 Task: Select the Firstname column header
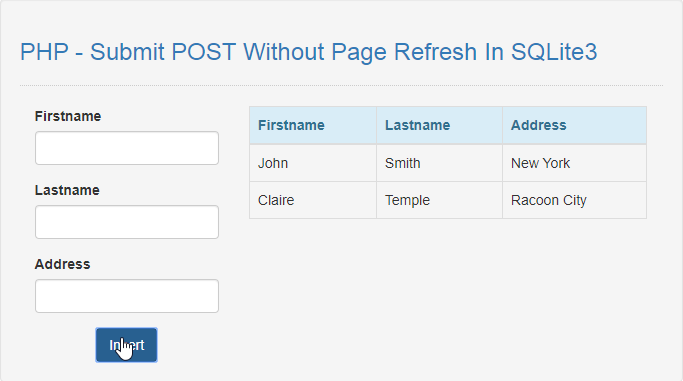(x=313, y=125)
